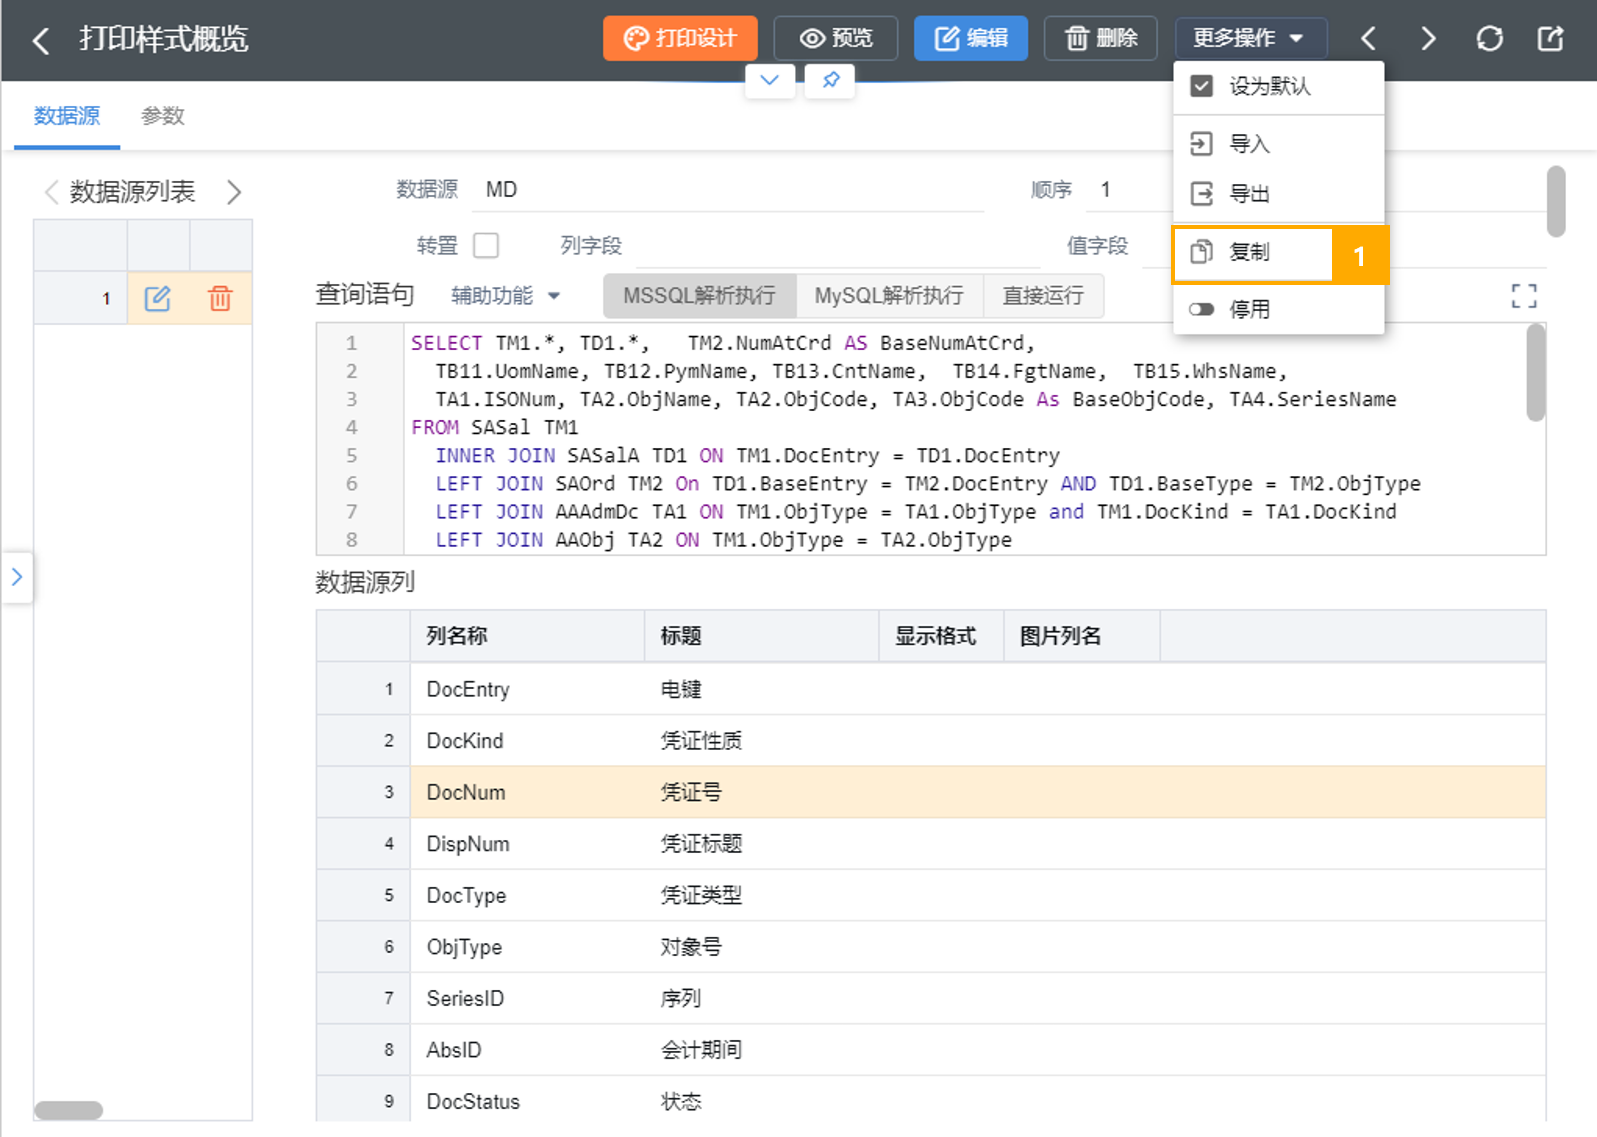Click the fullscreen icon for query editor

click(1524, 296)
